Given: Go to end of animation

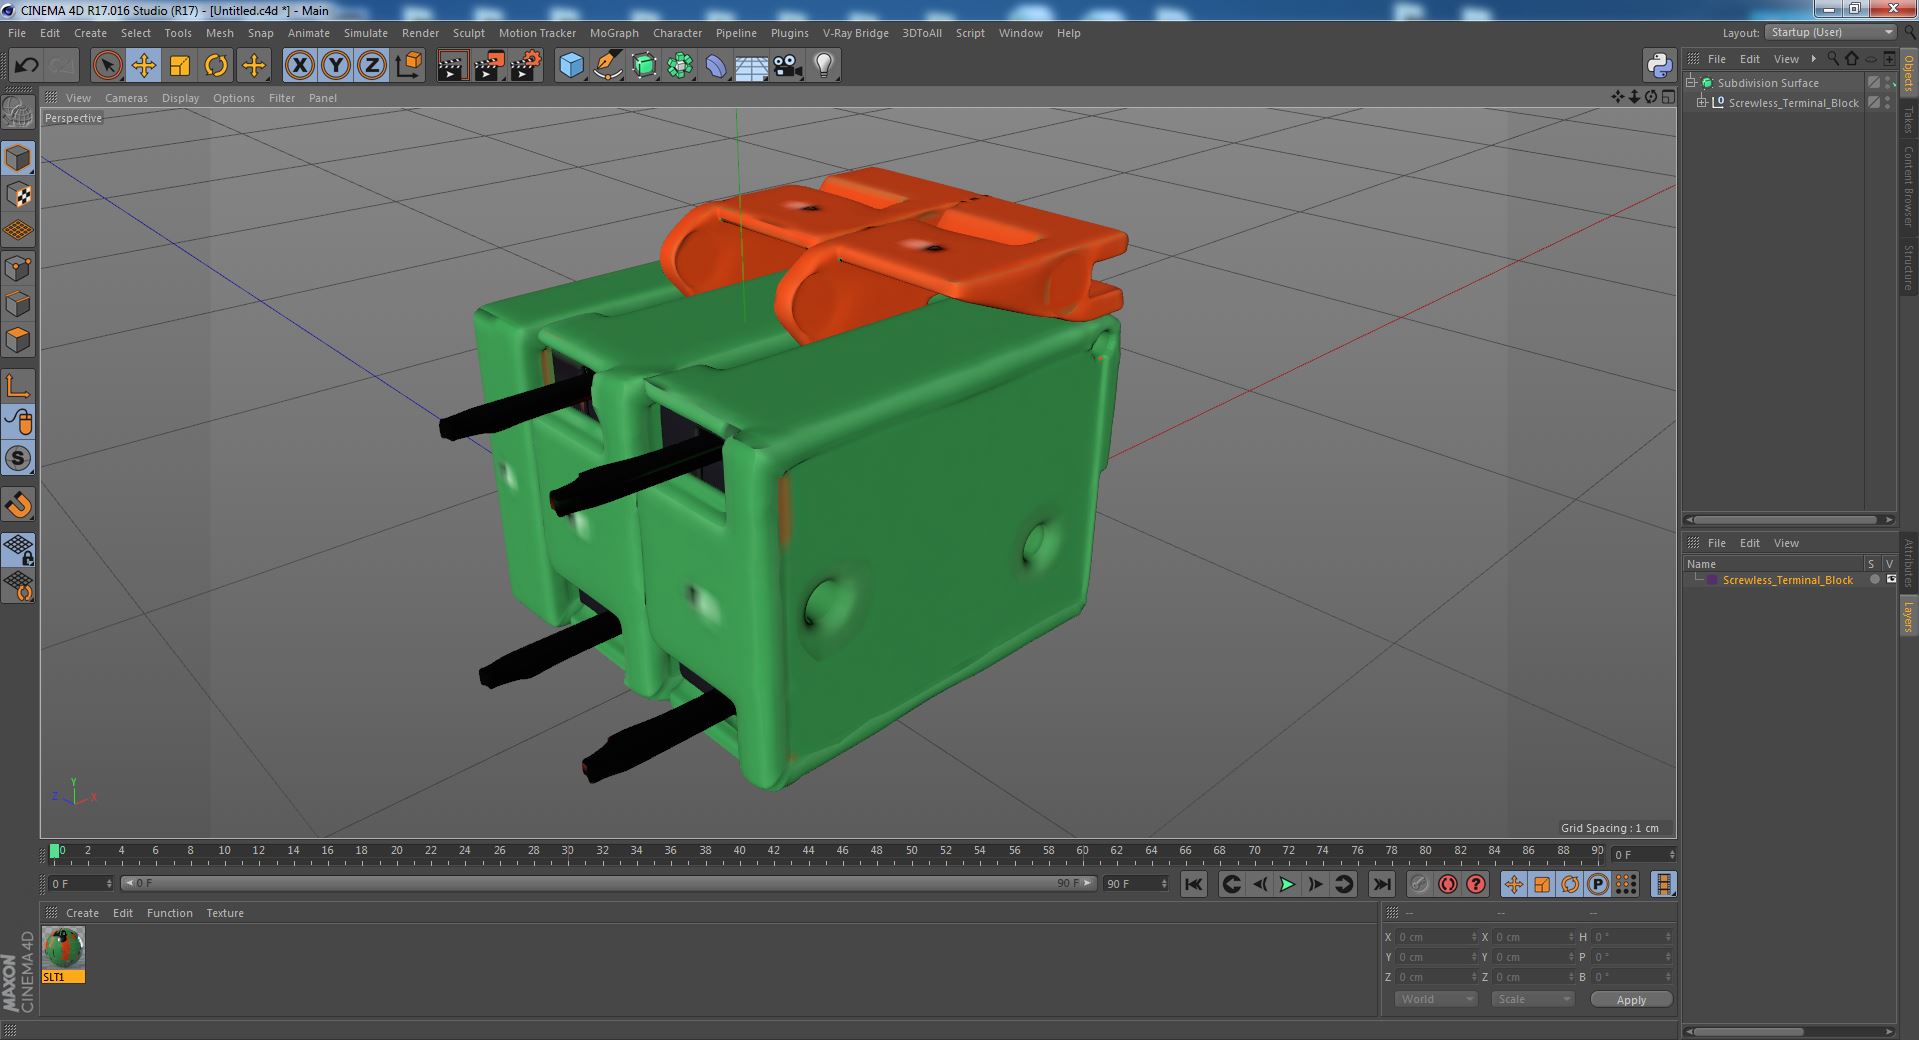Looking at the screenshot, I should pos(1381,884).
